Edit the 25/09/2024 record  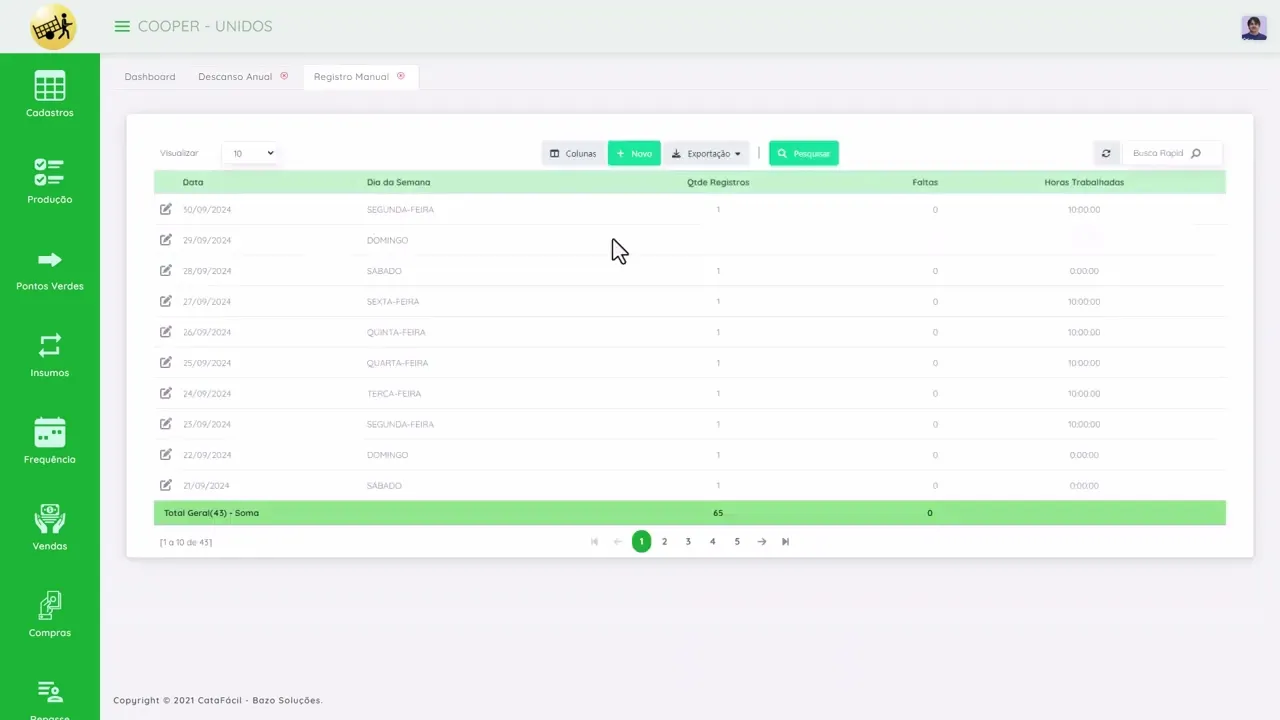tap(166, 362)
